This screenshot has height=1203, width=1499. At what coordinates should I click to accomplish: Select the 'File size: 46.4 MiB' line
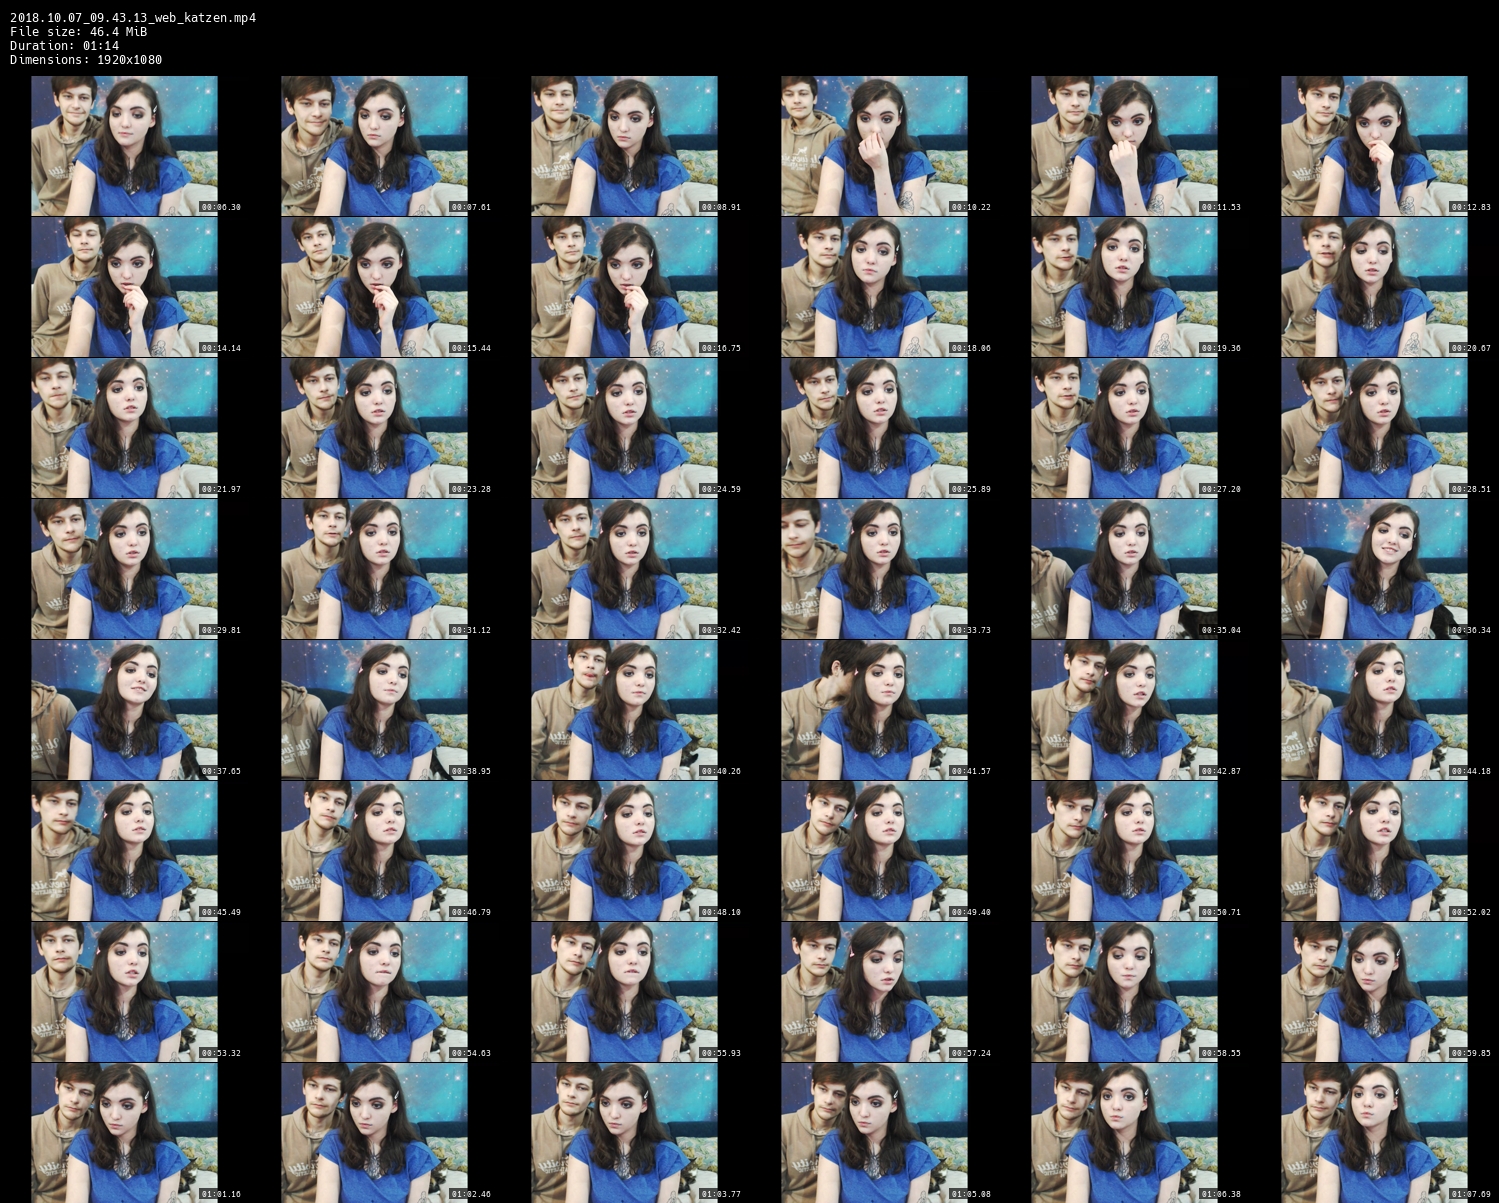pos(79,32)
